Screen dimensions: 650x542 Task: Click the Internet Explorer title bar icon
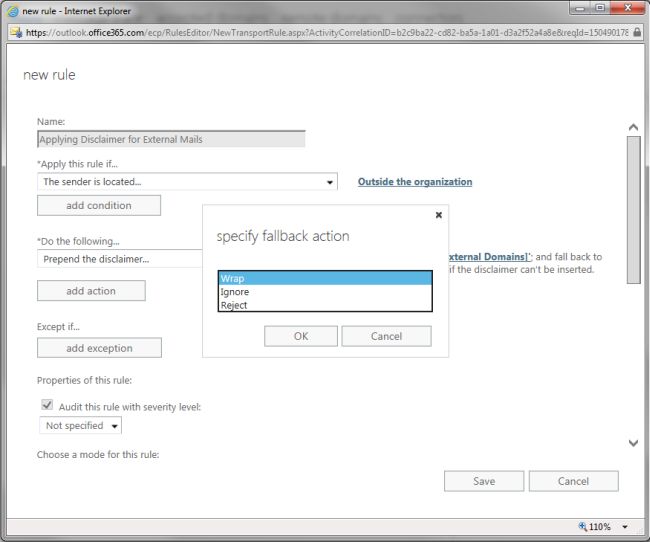tap(13, 11)
